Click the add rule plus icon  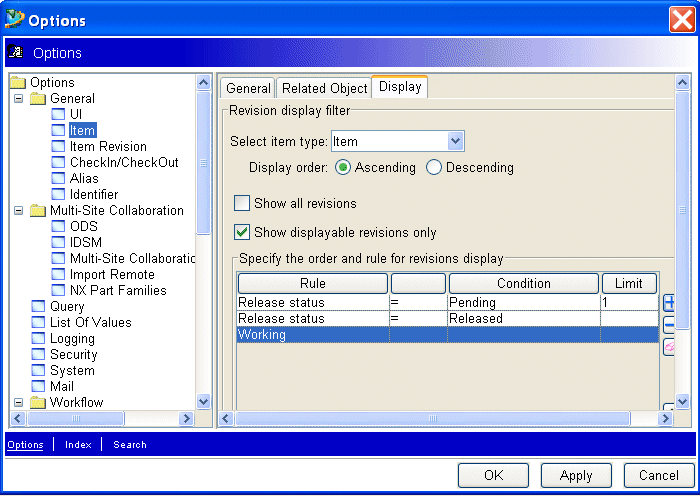tap(668, 303)
